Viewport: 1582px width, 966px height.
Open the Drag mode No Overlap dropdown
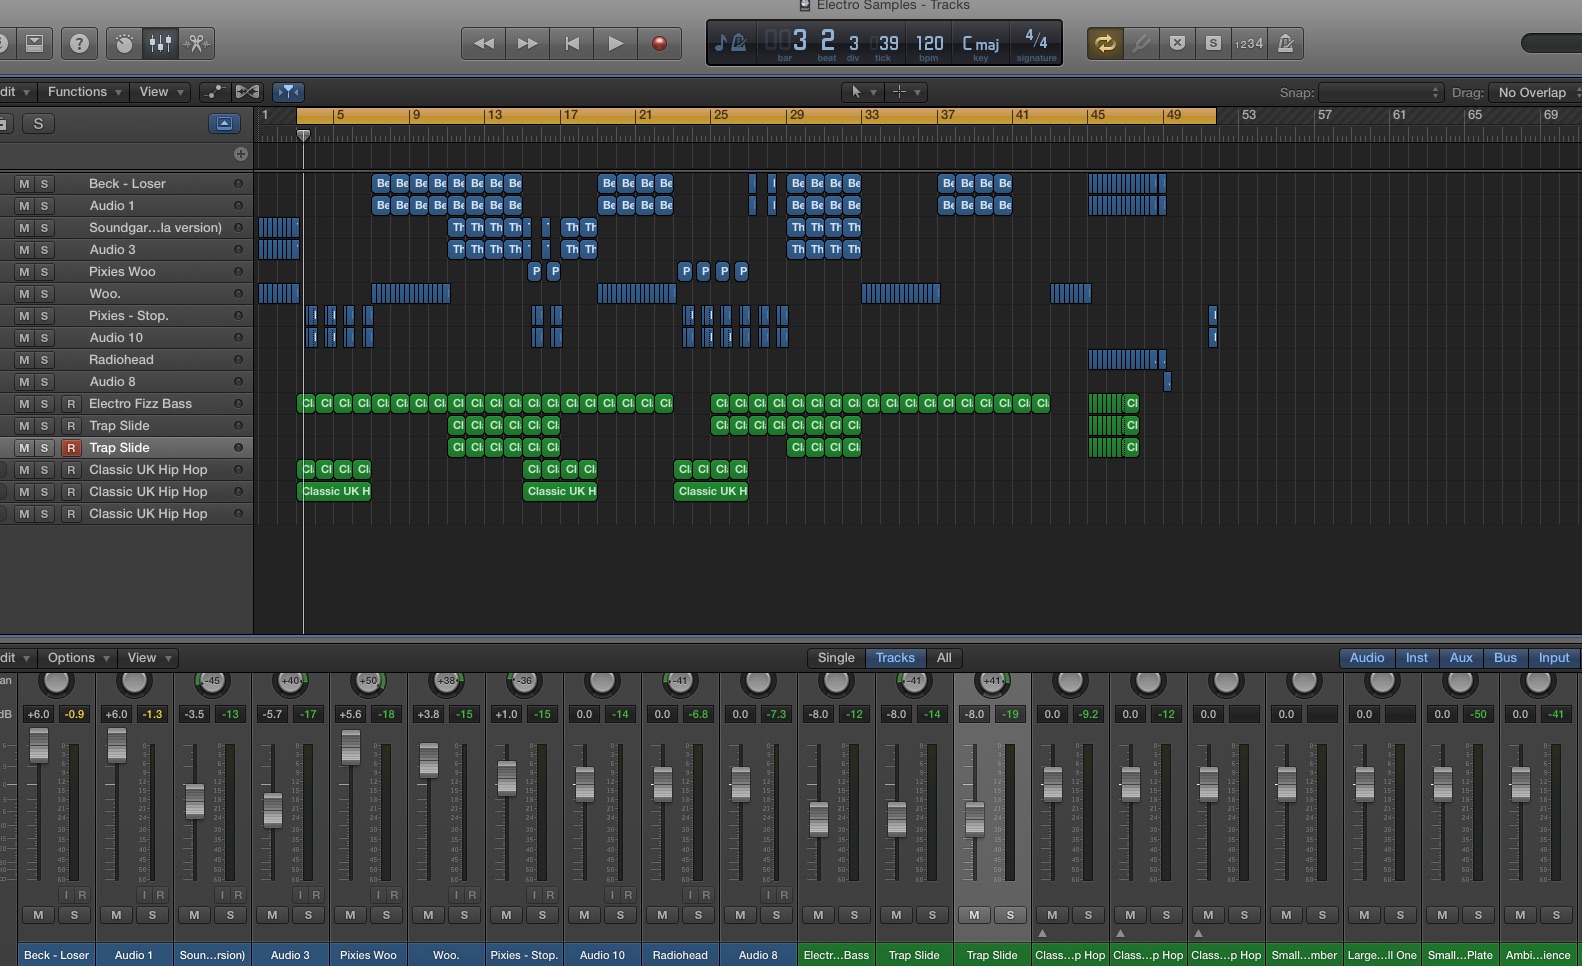(1534, 92)
